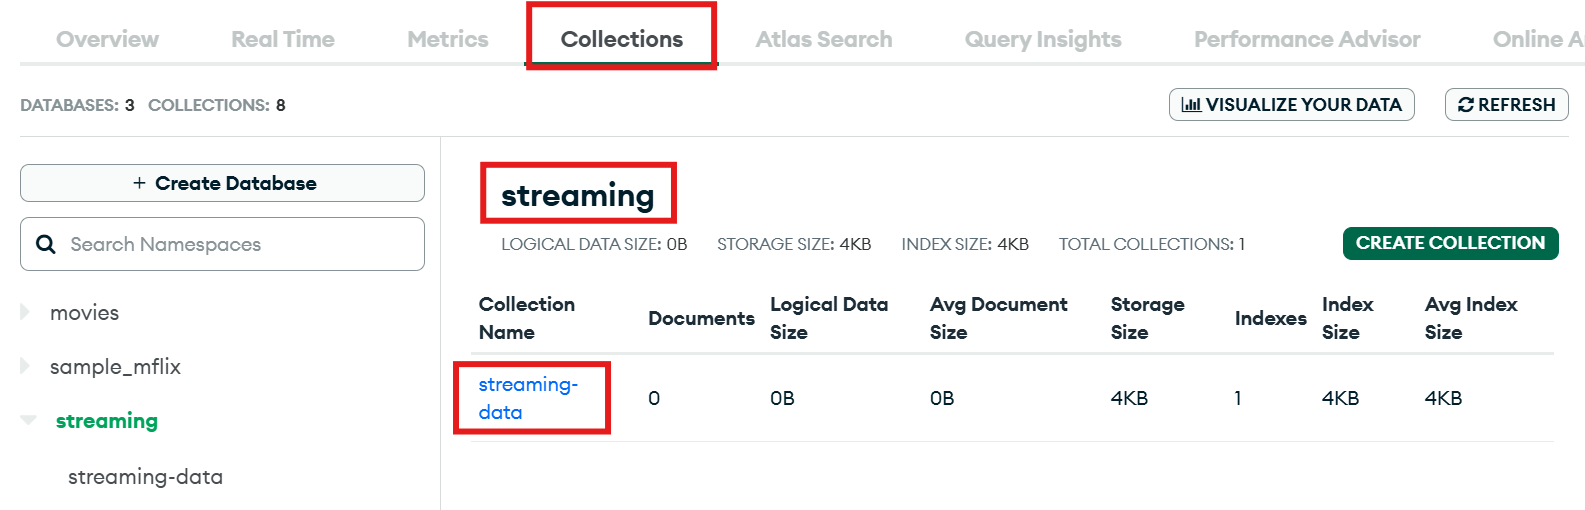Click the chart icon in Visualize Your Data
The image size is (1585, 510).
pos(1191,105)
